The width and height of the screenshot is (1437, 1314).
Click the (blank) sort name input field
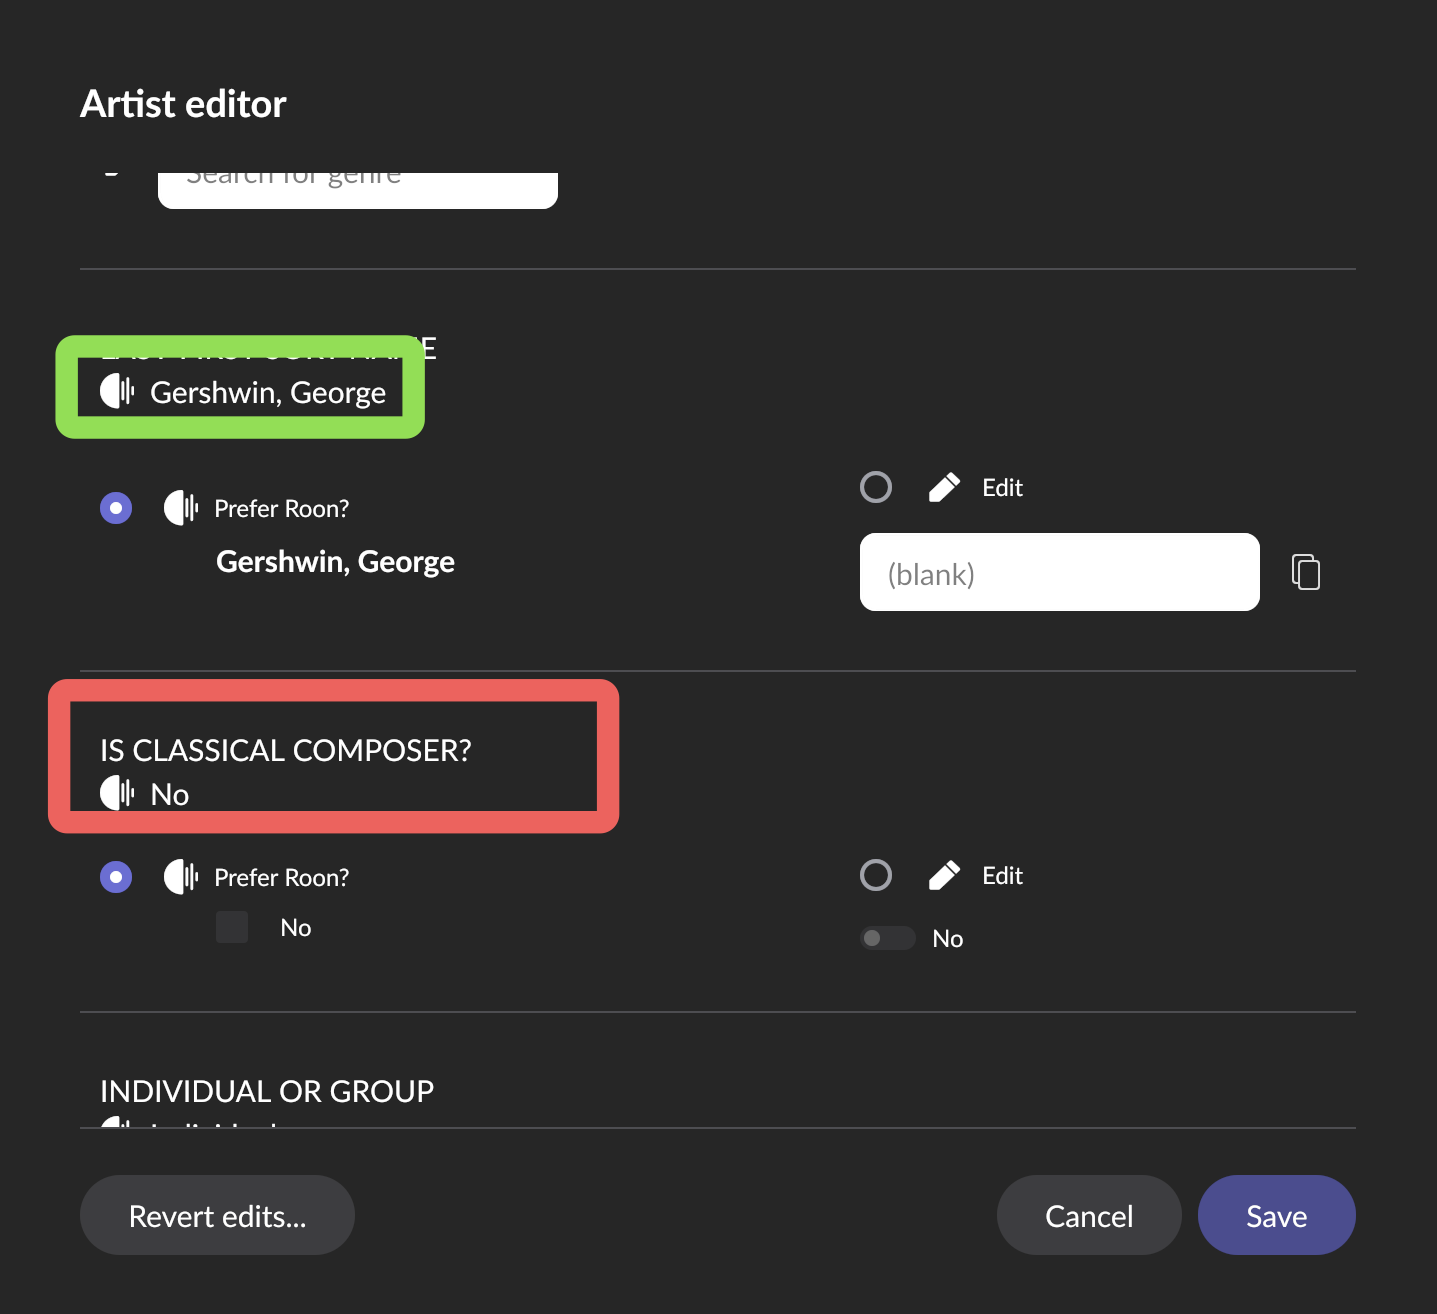(1060, 572)
